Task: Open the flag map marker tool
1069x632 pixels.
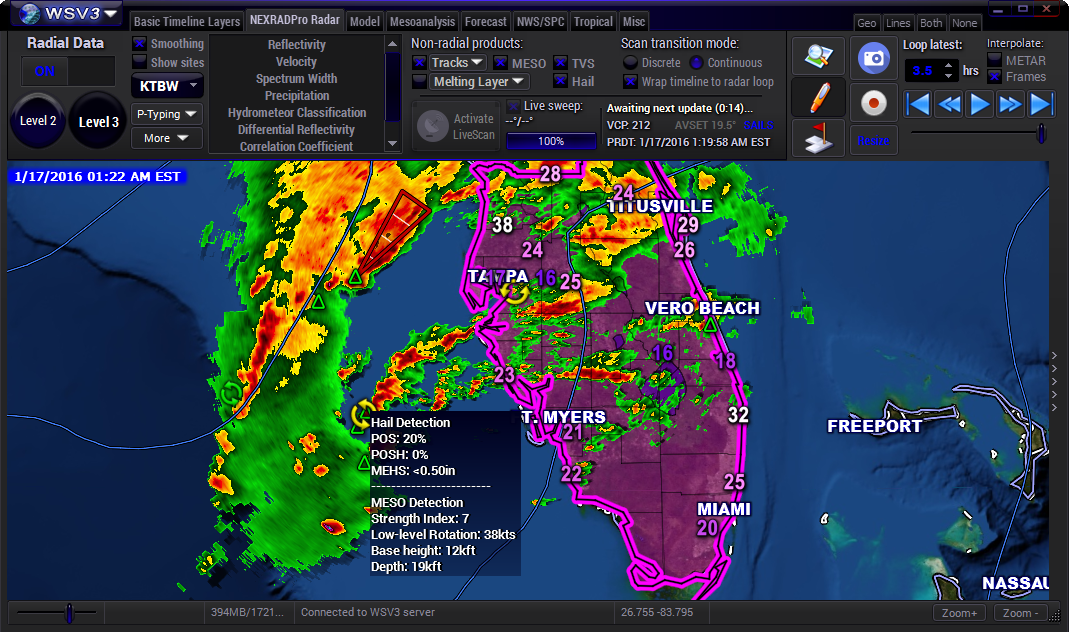Action: tap(818, 138)
